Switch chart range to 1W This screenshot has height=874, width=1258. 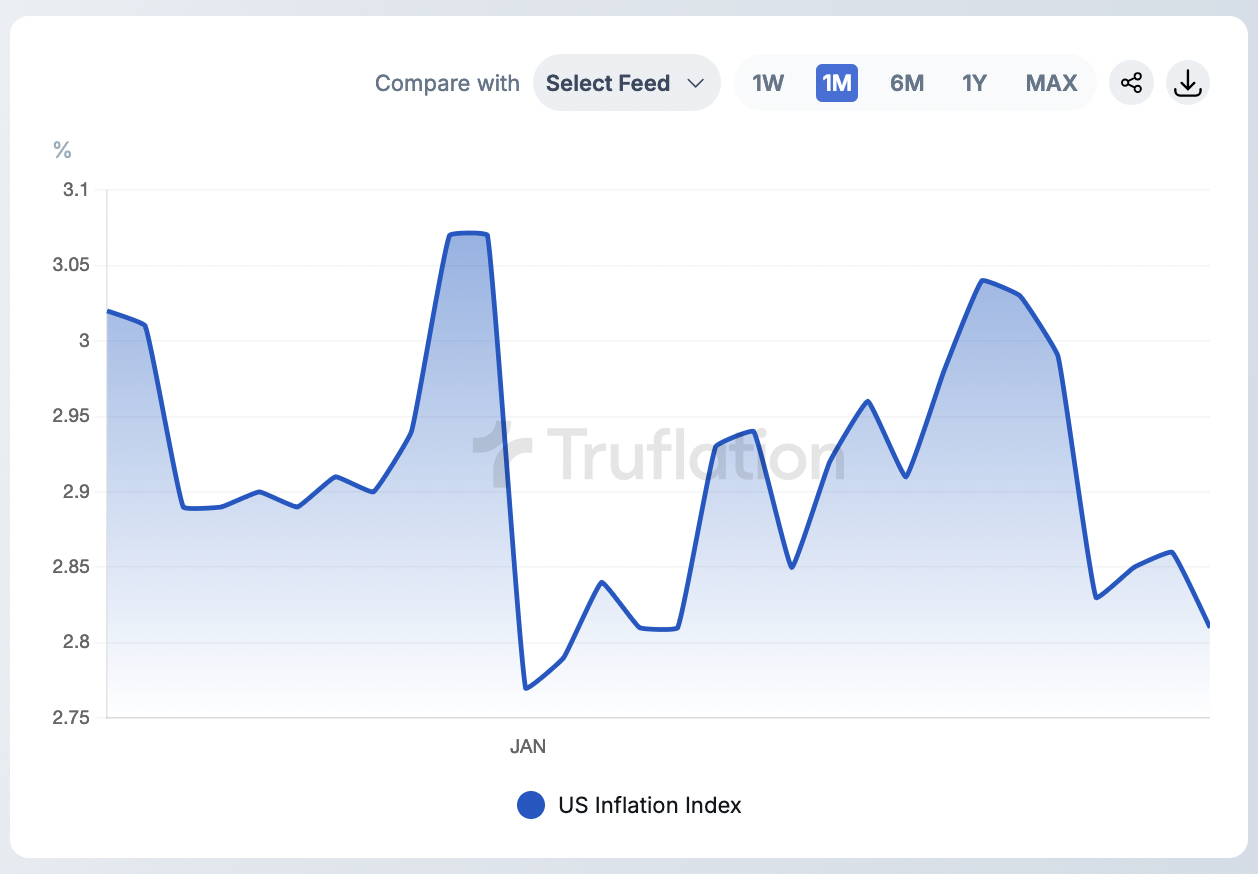point(768,83)
